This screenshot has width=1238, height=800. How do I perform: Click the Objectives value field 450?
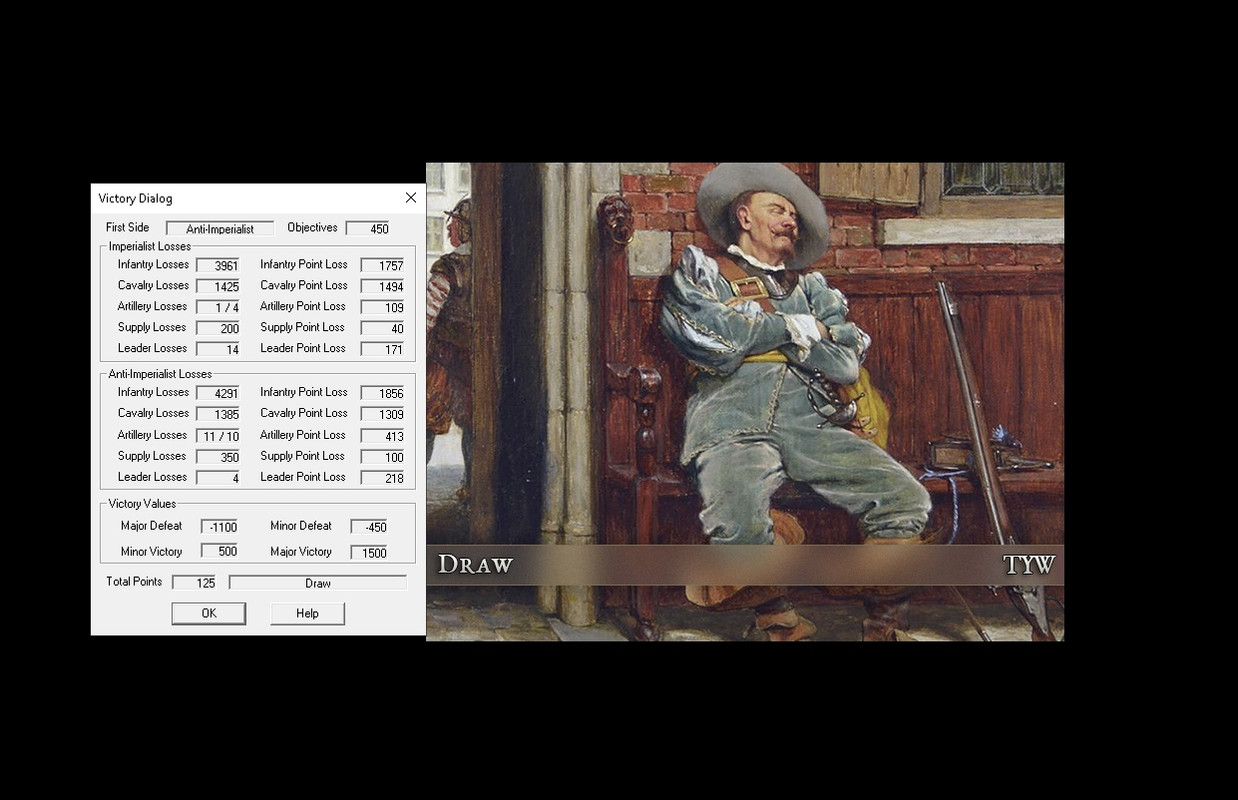point(367,229)
